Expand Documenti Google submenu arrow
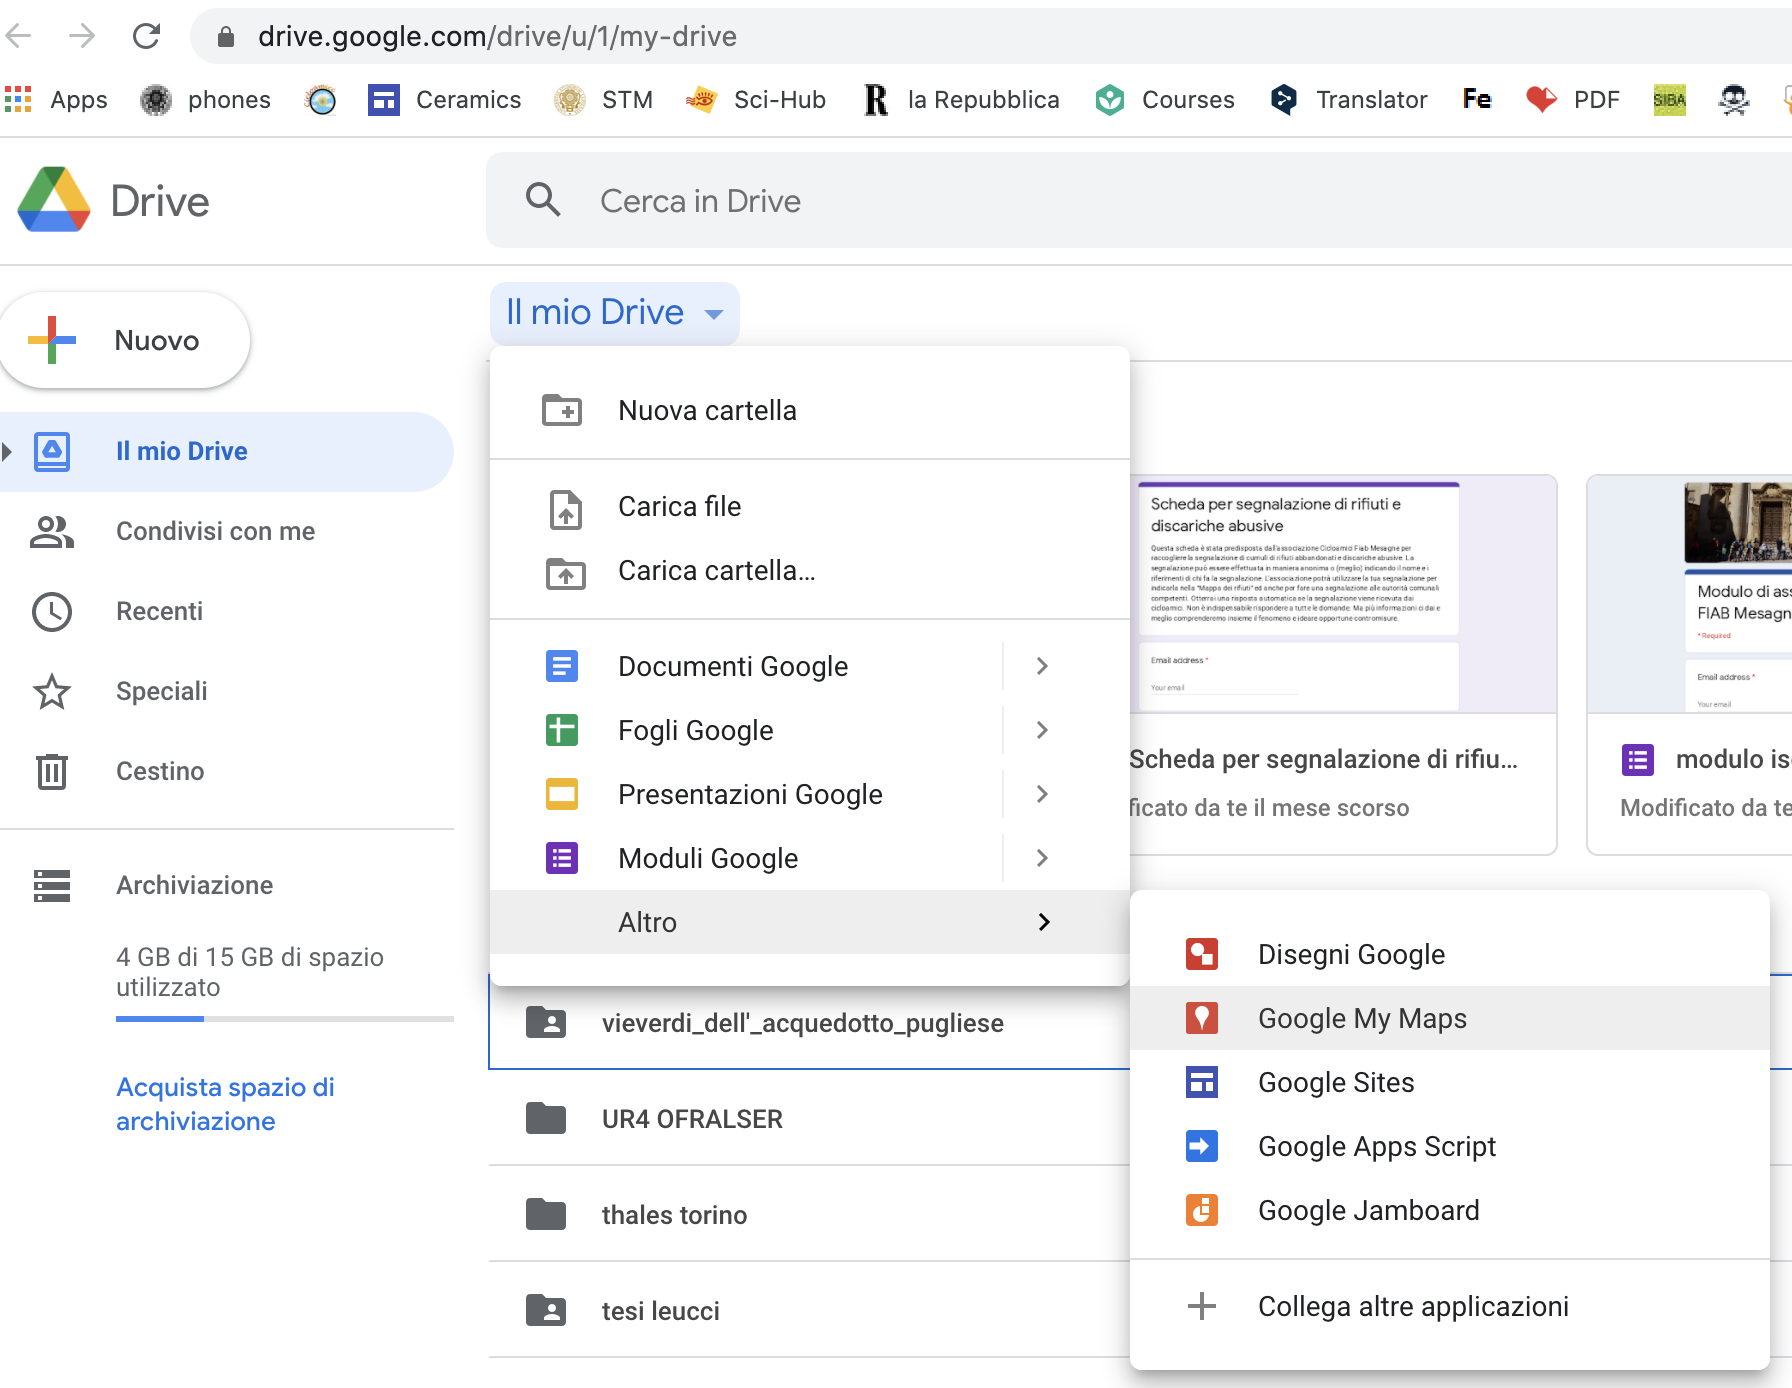 [1042, 666]
